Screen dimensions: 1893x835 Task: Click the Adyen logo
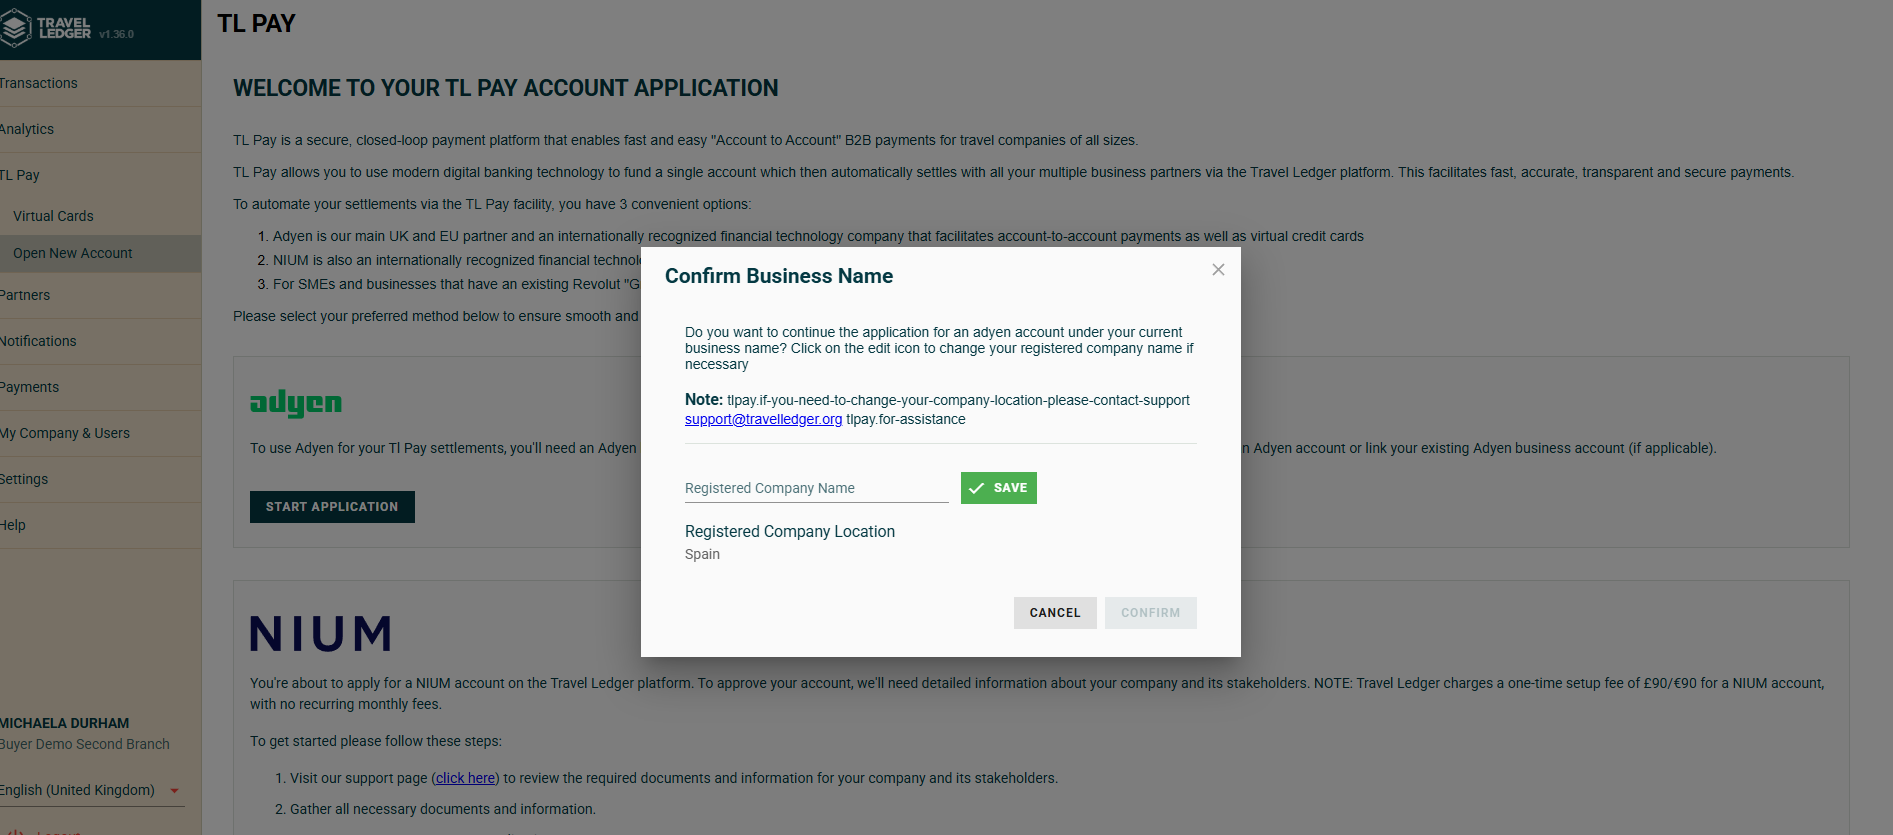point(296,403)
